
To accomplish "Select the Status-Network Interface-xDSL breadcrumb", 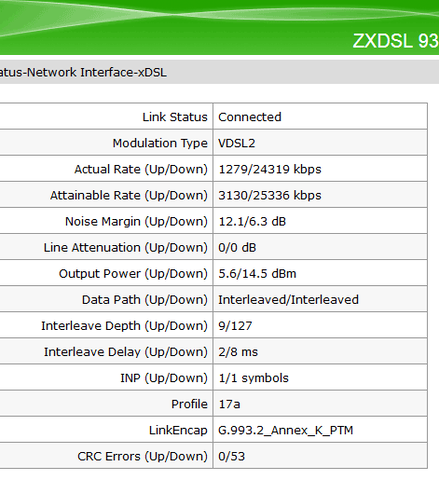I will [83, 72].
